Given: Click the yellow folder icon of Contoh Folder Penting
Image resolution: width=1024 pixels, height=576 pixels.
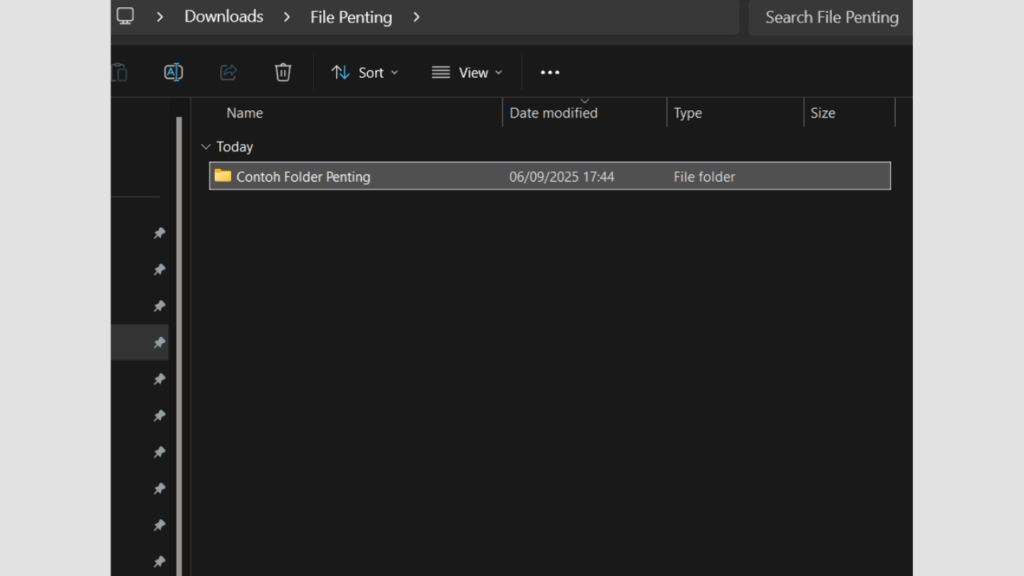Looking at the screenshot, I should (222, 176).
